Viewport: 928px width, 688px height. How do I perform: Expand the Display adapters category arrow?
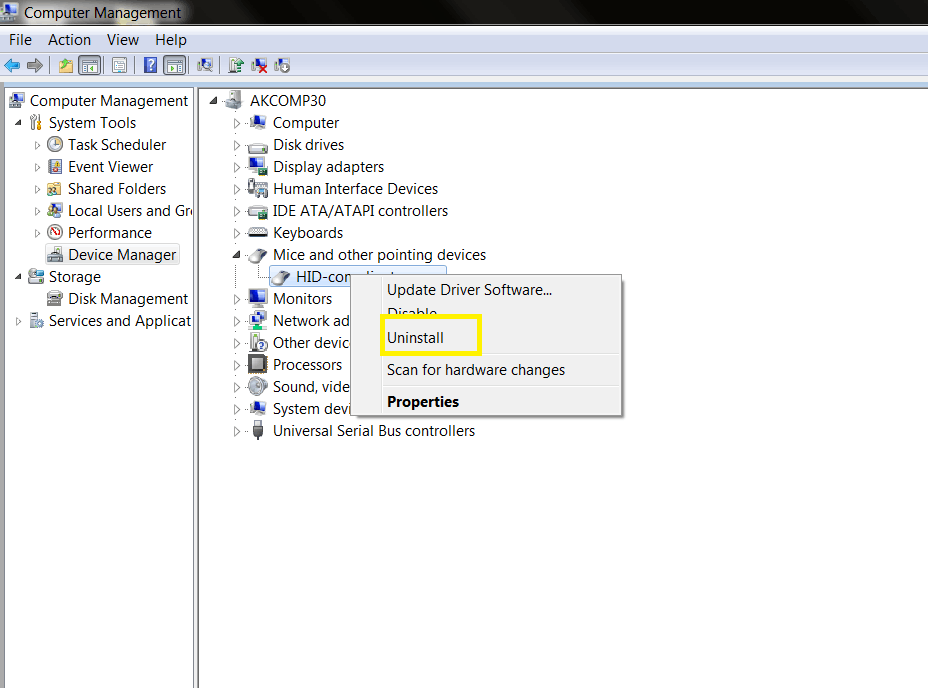click(237, 167)
